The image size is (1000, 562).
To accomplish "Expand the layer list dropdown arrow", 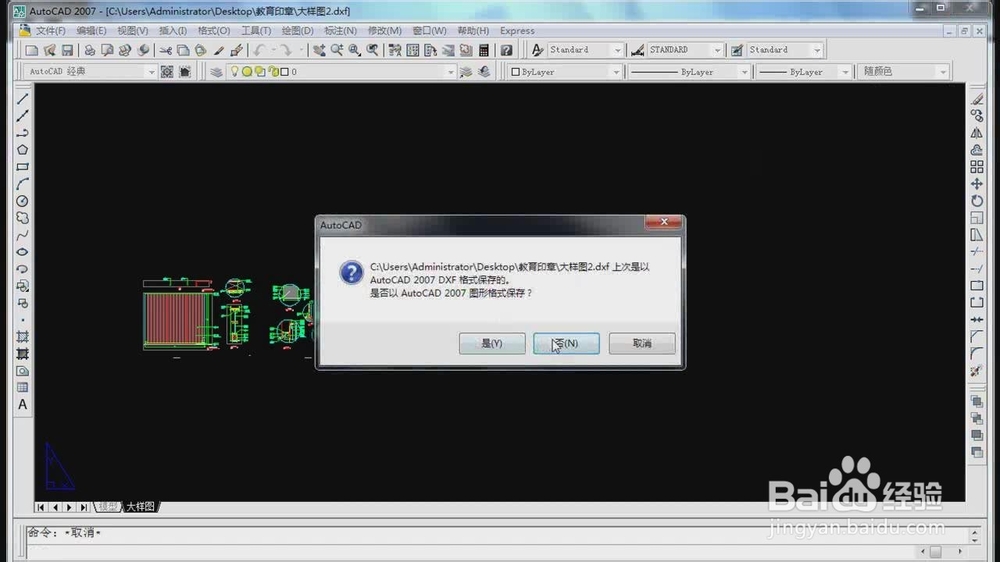I will pos(450,71).
